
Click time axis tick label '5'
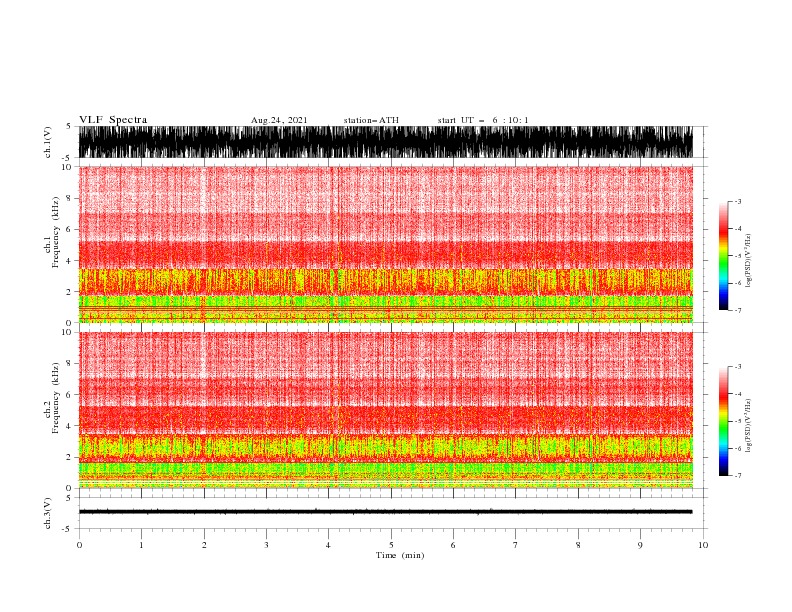(391, 545)
